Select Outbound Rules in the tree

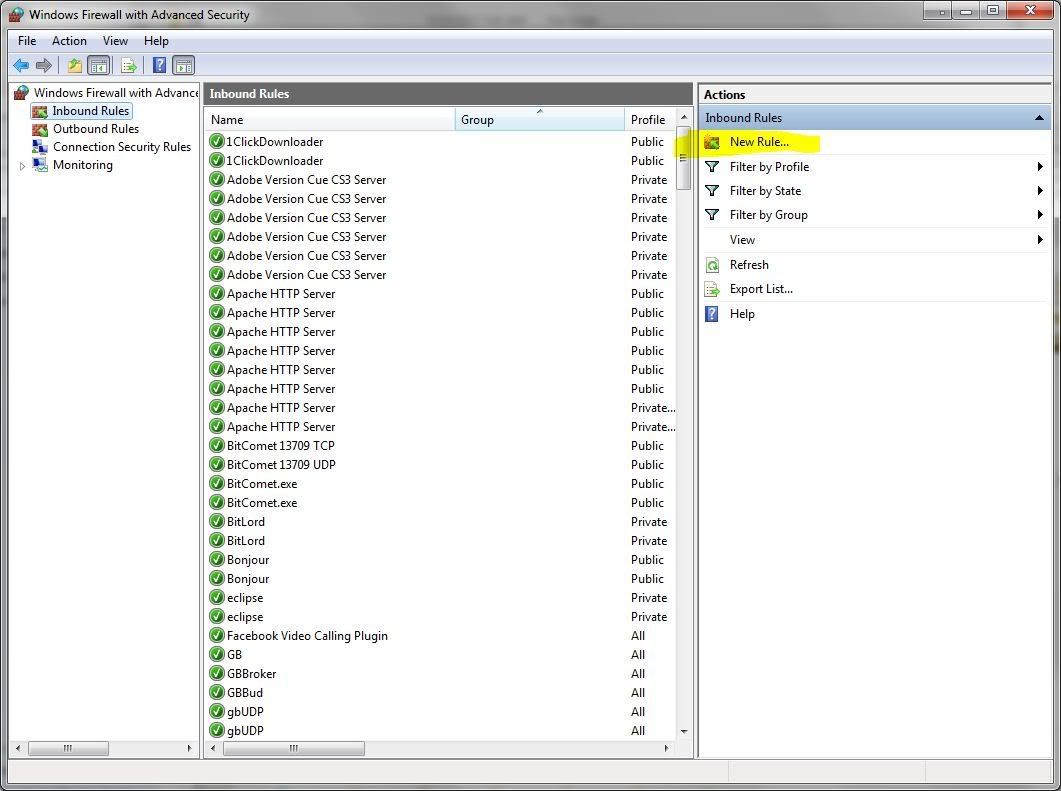tap(95, 129)
